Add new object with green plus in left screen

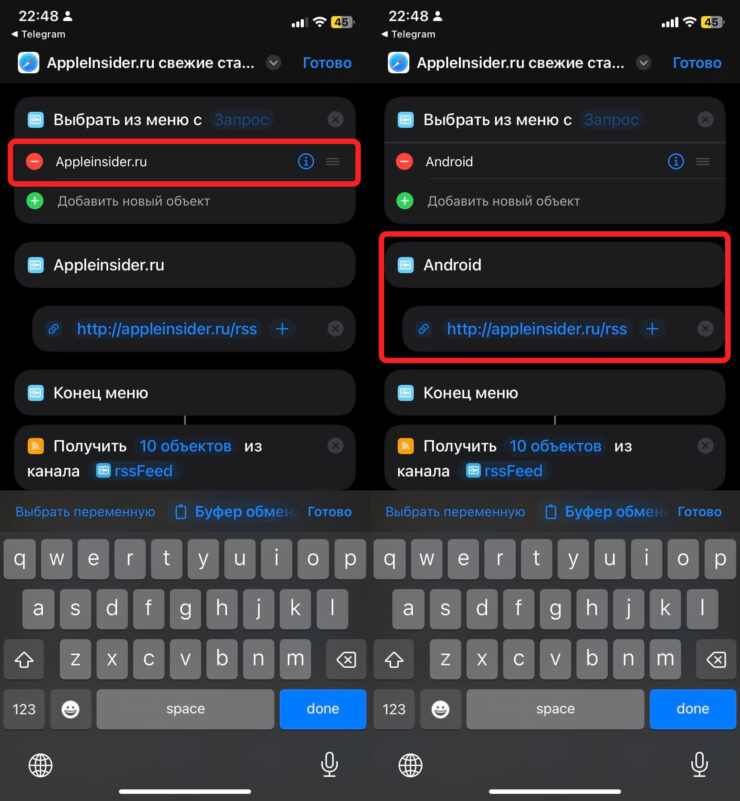click(35, 201)
